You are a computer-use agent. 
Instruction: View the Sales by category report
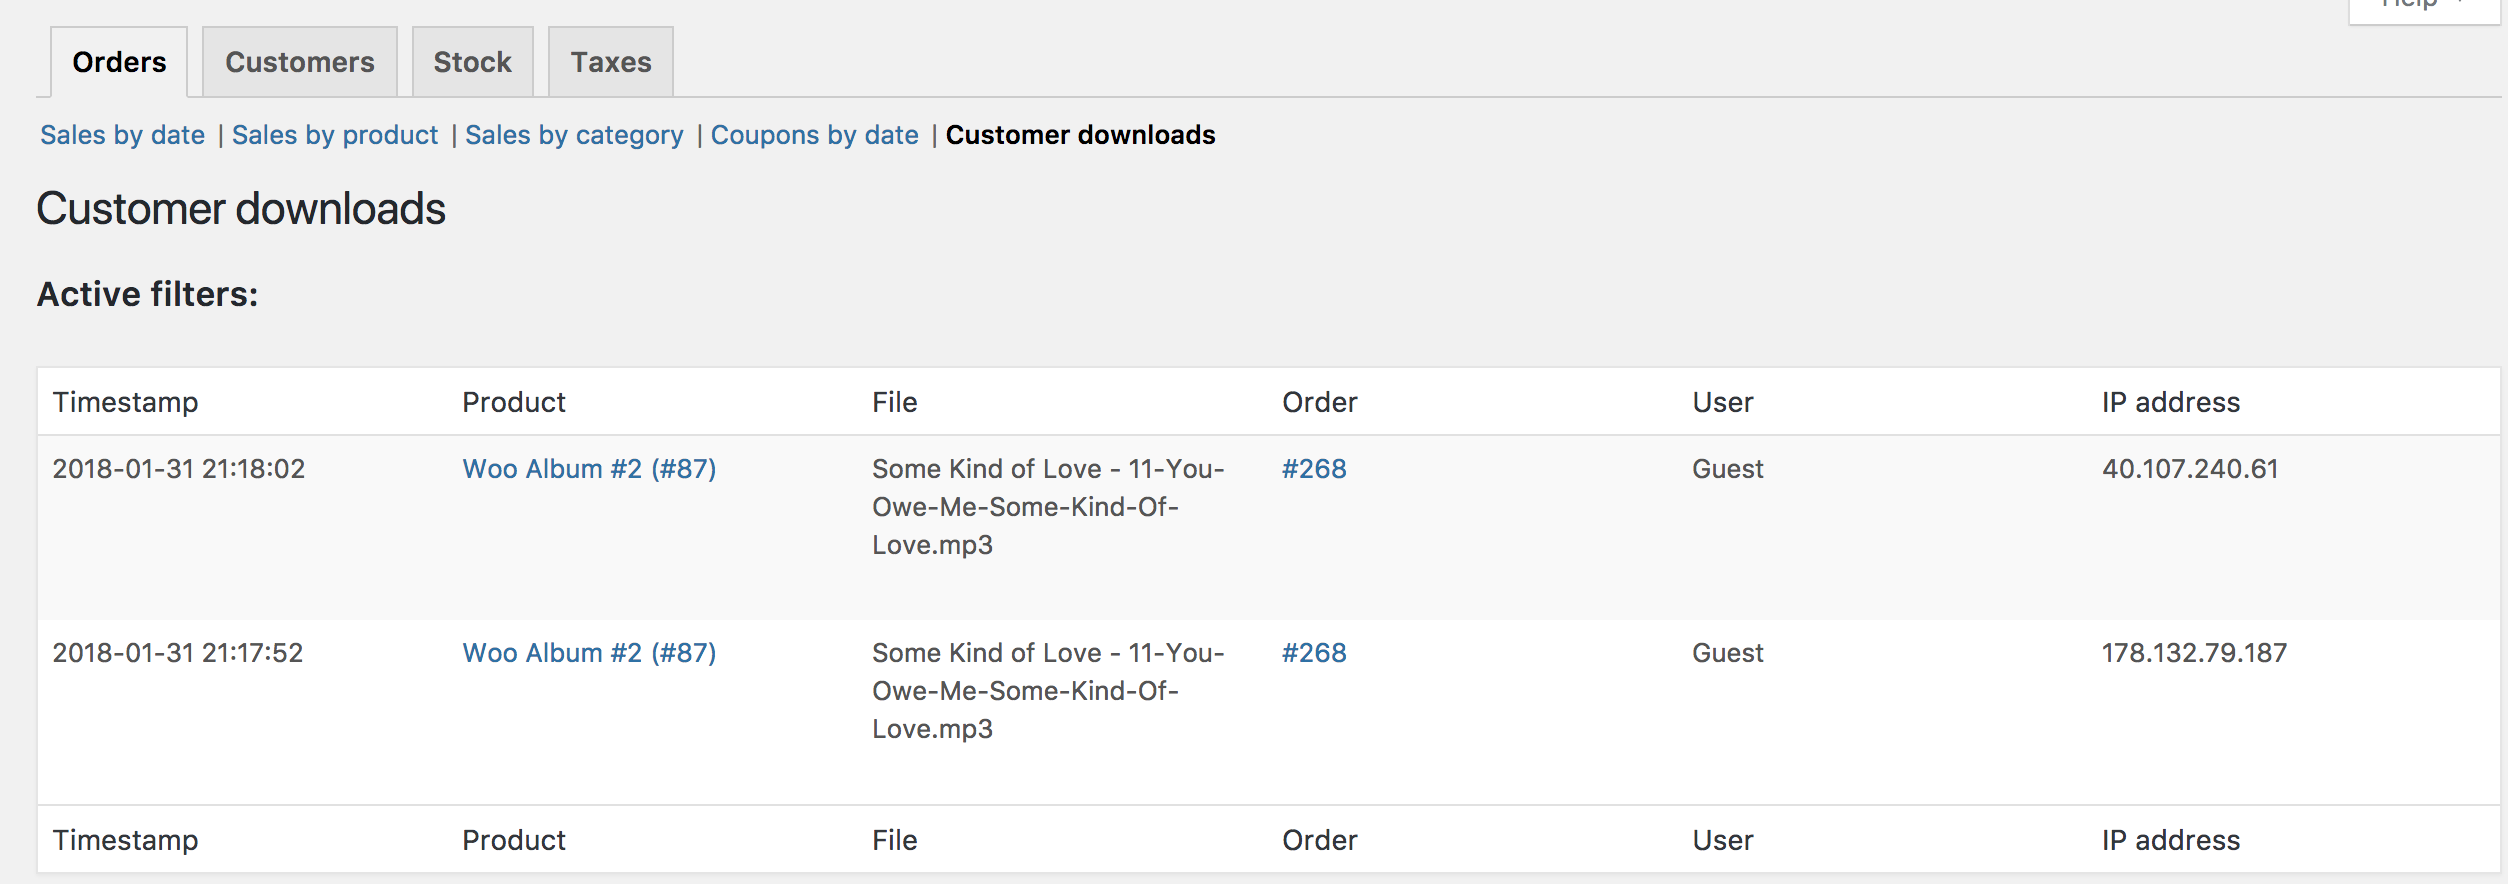coord(573,134)
